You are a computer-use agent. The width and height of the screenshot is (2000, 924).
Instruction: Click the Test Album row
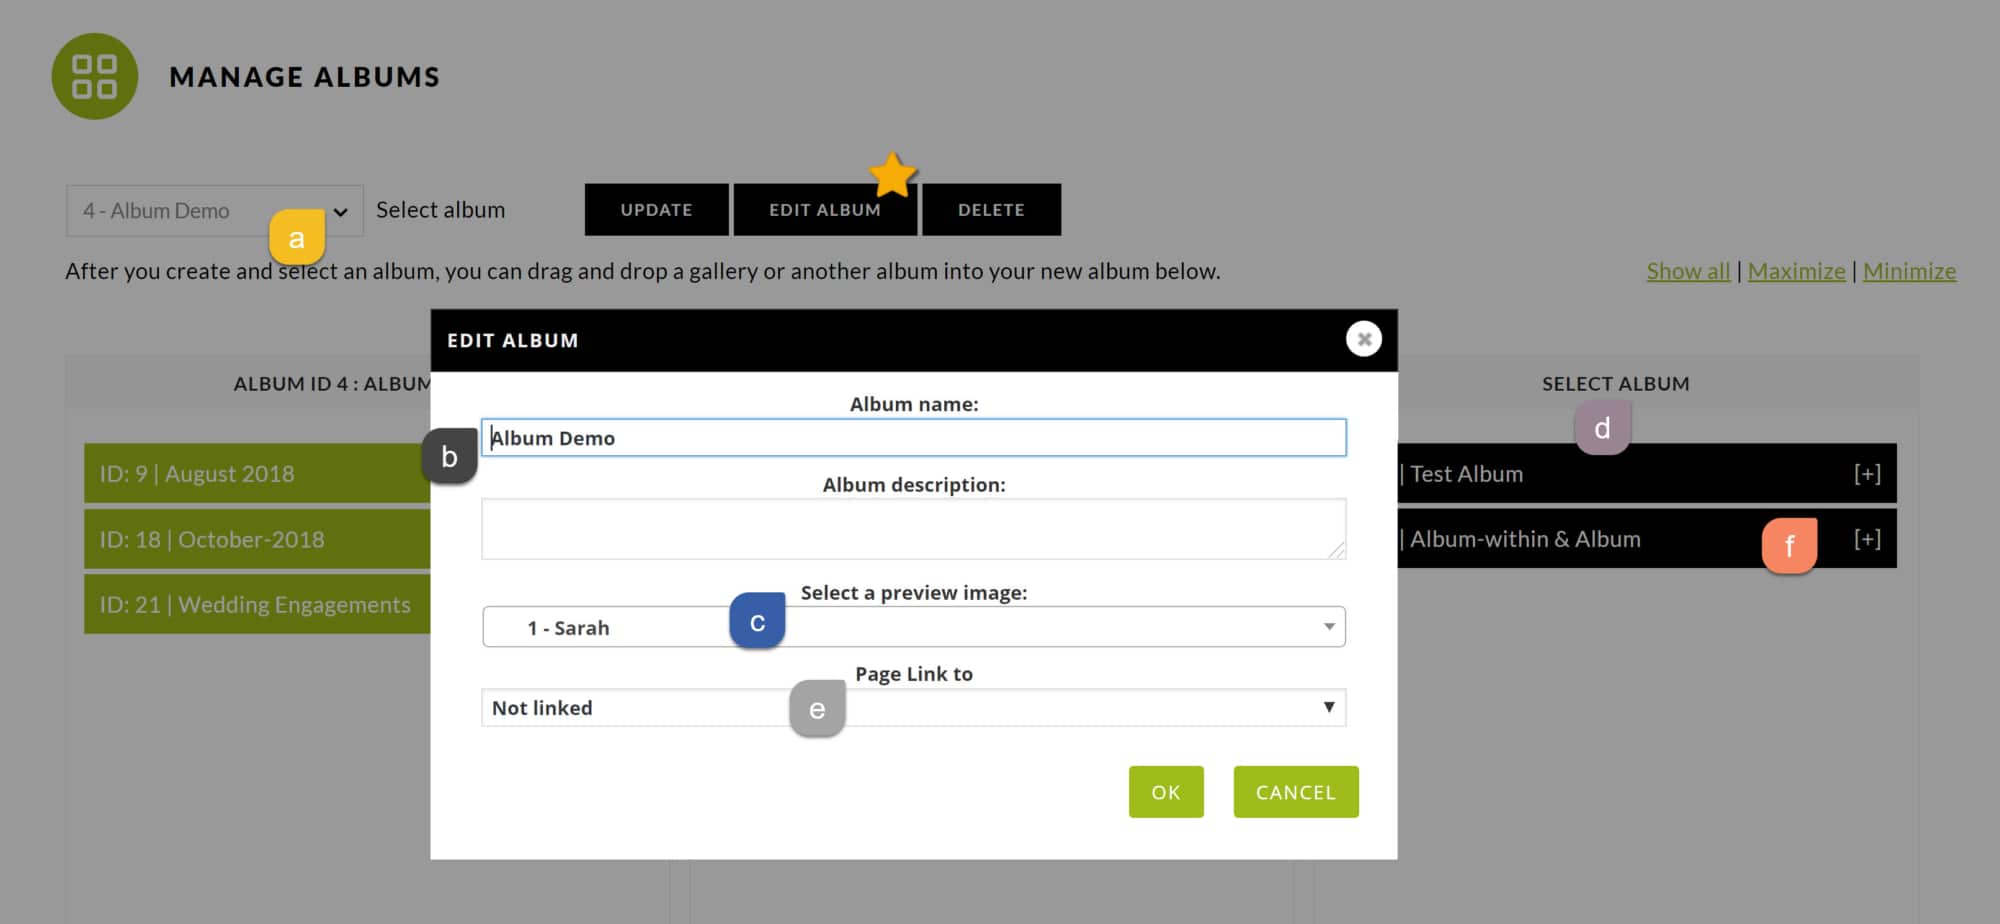pyautogui.click(x=1646, y=474)
